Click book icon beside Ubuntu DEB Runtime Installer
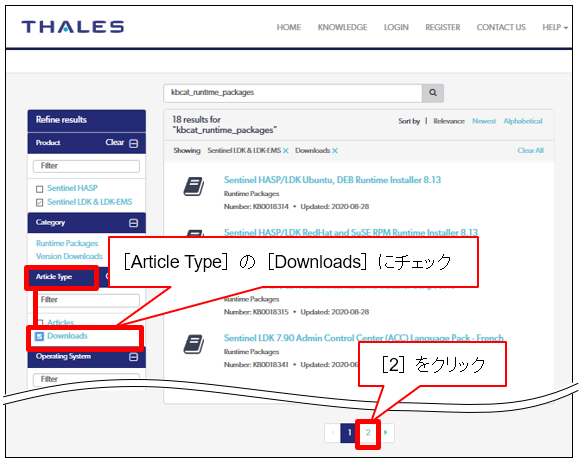Image resolution: width=580 pixels, height=462 pixels. [194, 186]
